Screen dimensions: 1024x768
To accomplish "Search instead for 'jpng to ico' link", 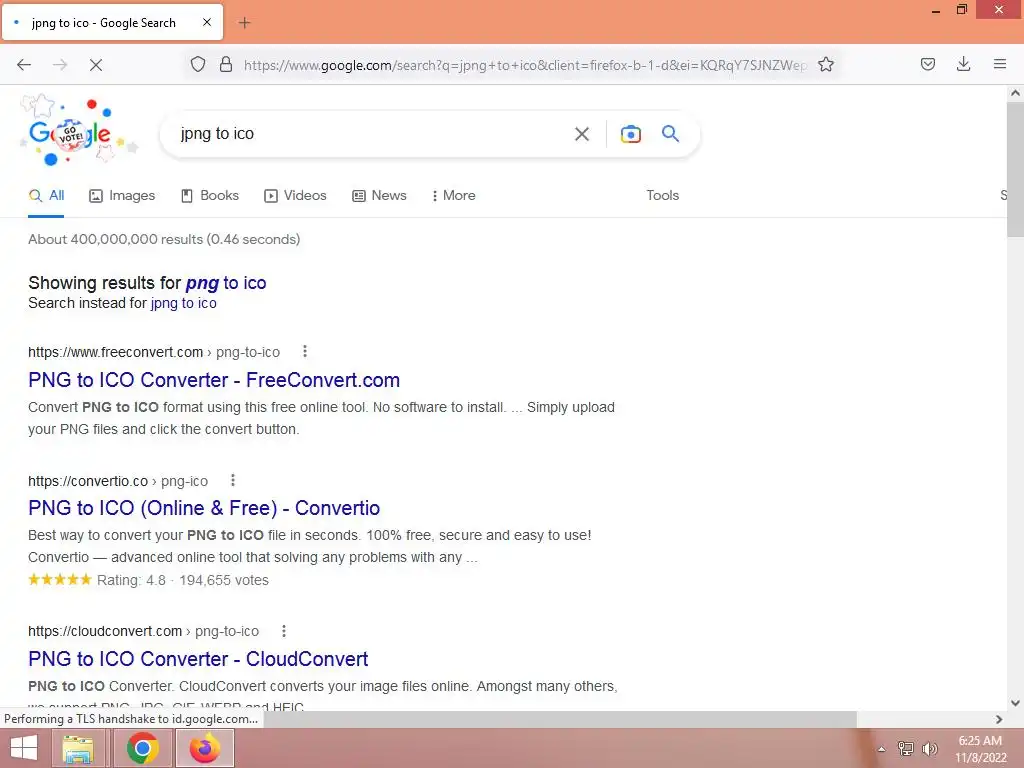I will pos(184,303).
